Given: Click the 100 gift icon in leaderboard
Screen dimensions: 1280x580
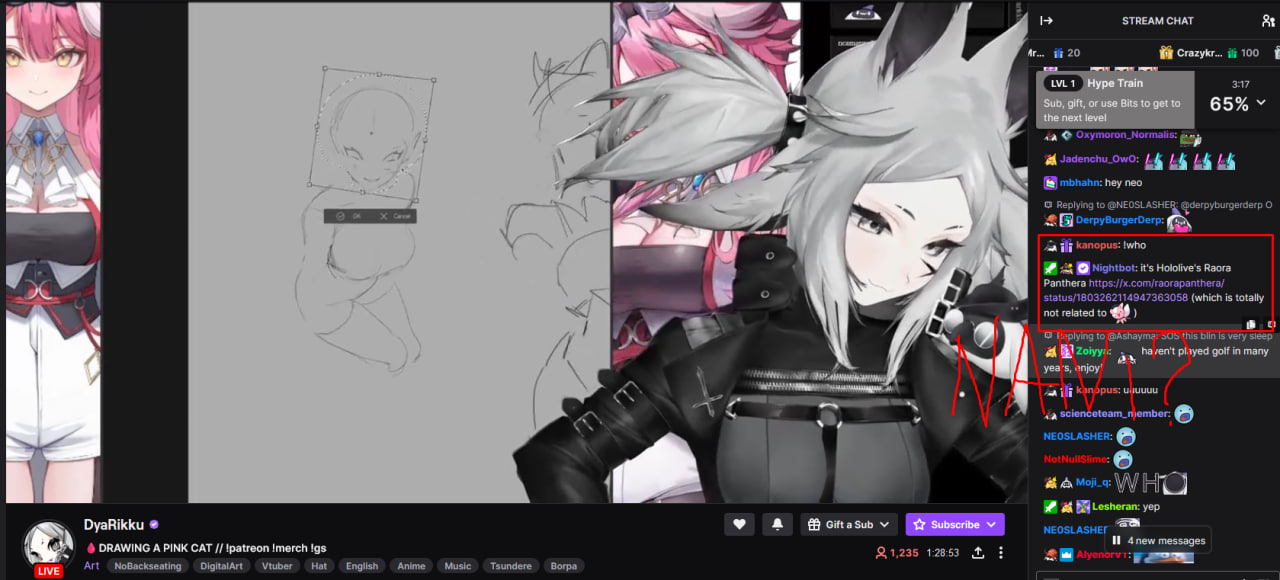Looking at the screenshot, I should coord(1231,53).
